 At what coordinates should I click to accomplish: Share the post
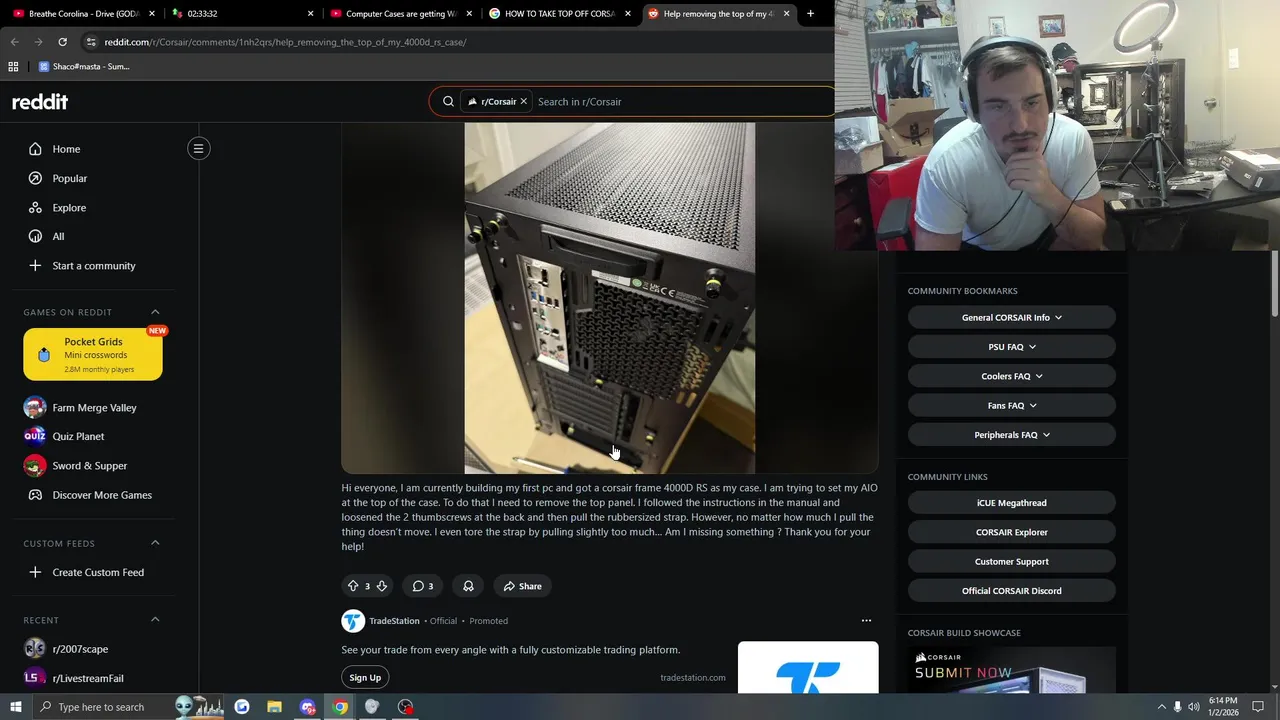click(x=522, y=586)
